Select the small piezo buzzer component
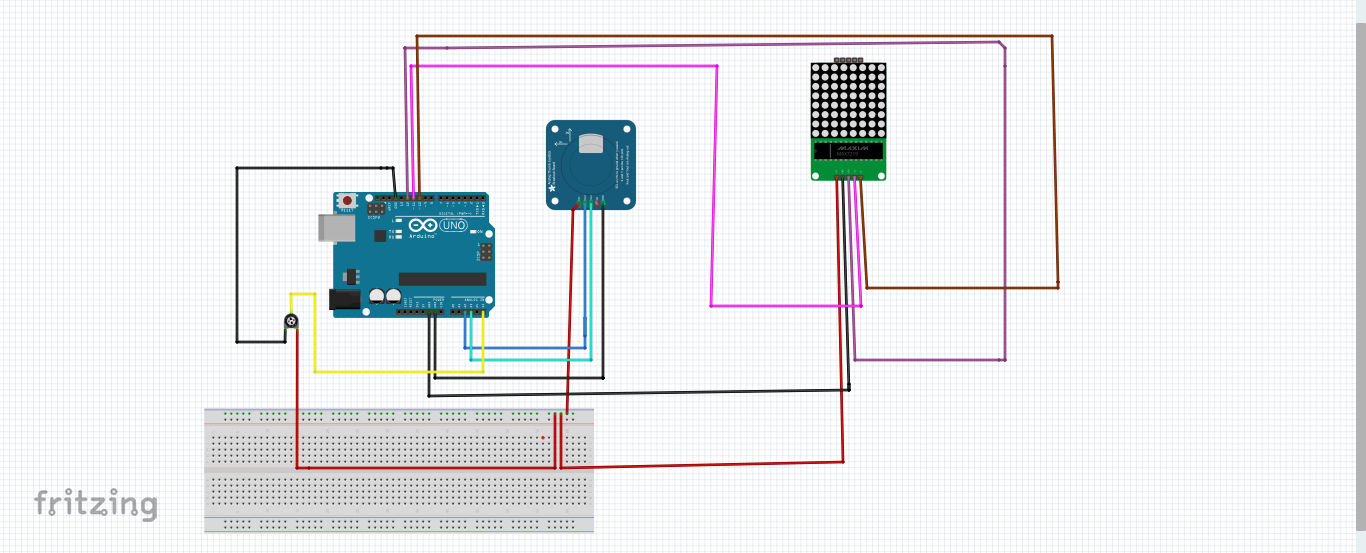The height and width of the screenshot is (553, 1366). tap(291, 321)
